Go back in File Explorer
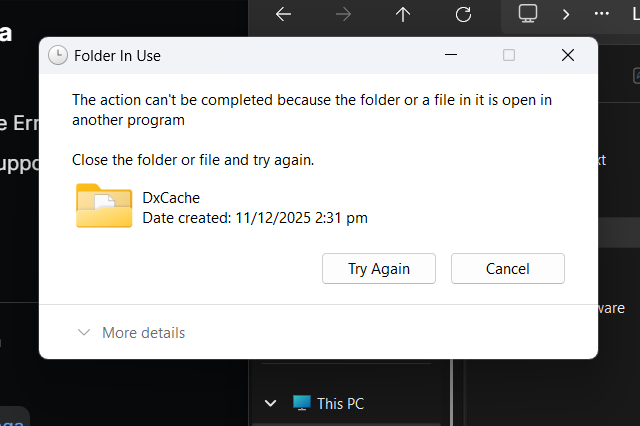The height and width of the screenshot is (426, 640). click(283, 14)
